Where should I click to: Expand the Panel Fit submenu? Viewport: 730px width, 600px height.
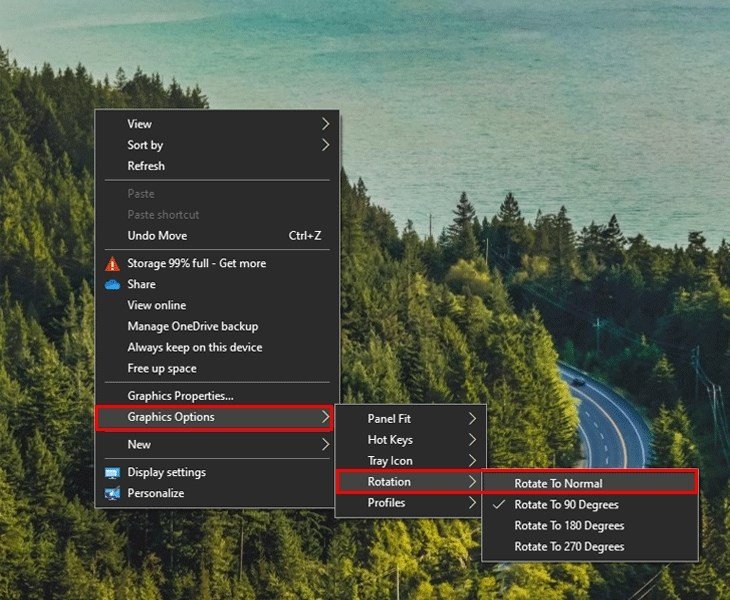[x=389, y=419]
